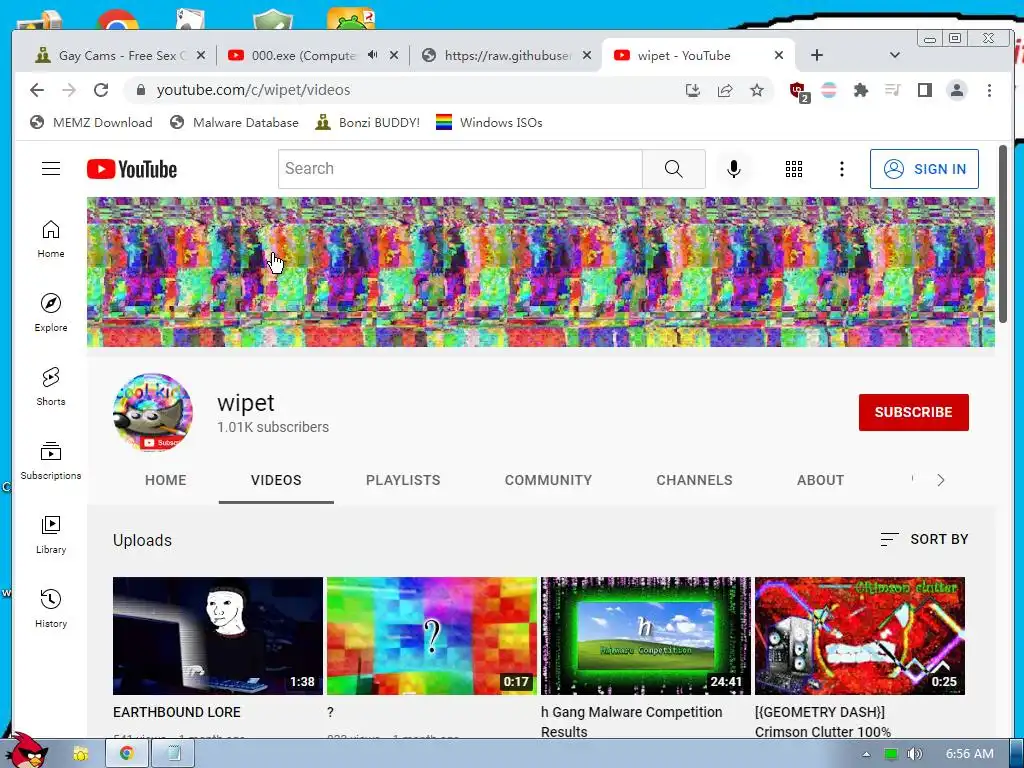
Task: Click the volume speaker tray icon
Action: tap(916, 754)
